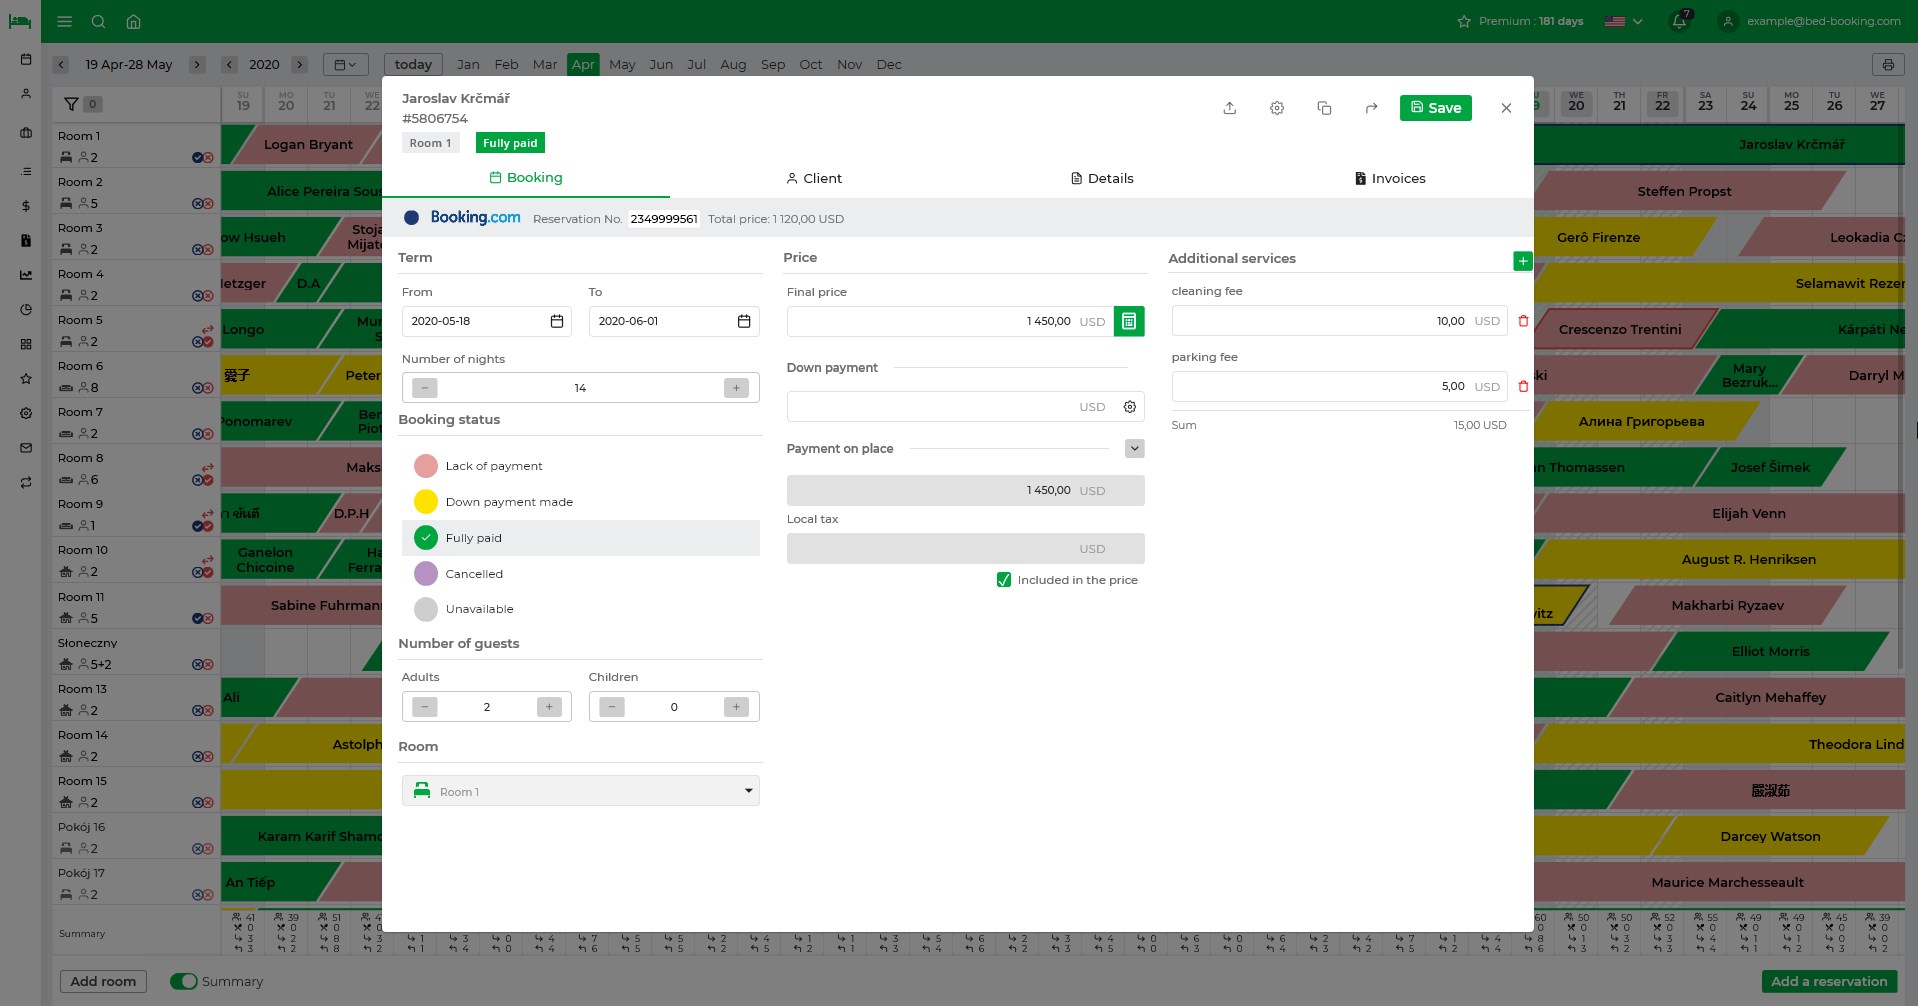Open the guests person sidebar icon

pyautogui.click(x=26, y=93)
